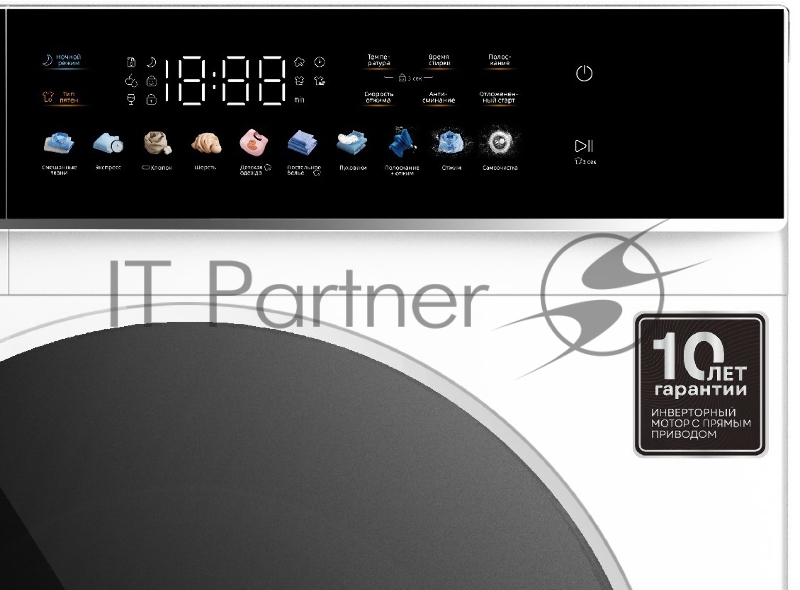Viewport: 800px width, 590px height.
Task: Tap the clock delay indicator icon
Action: [319, 62]
